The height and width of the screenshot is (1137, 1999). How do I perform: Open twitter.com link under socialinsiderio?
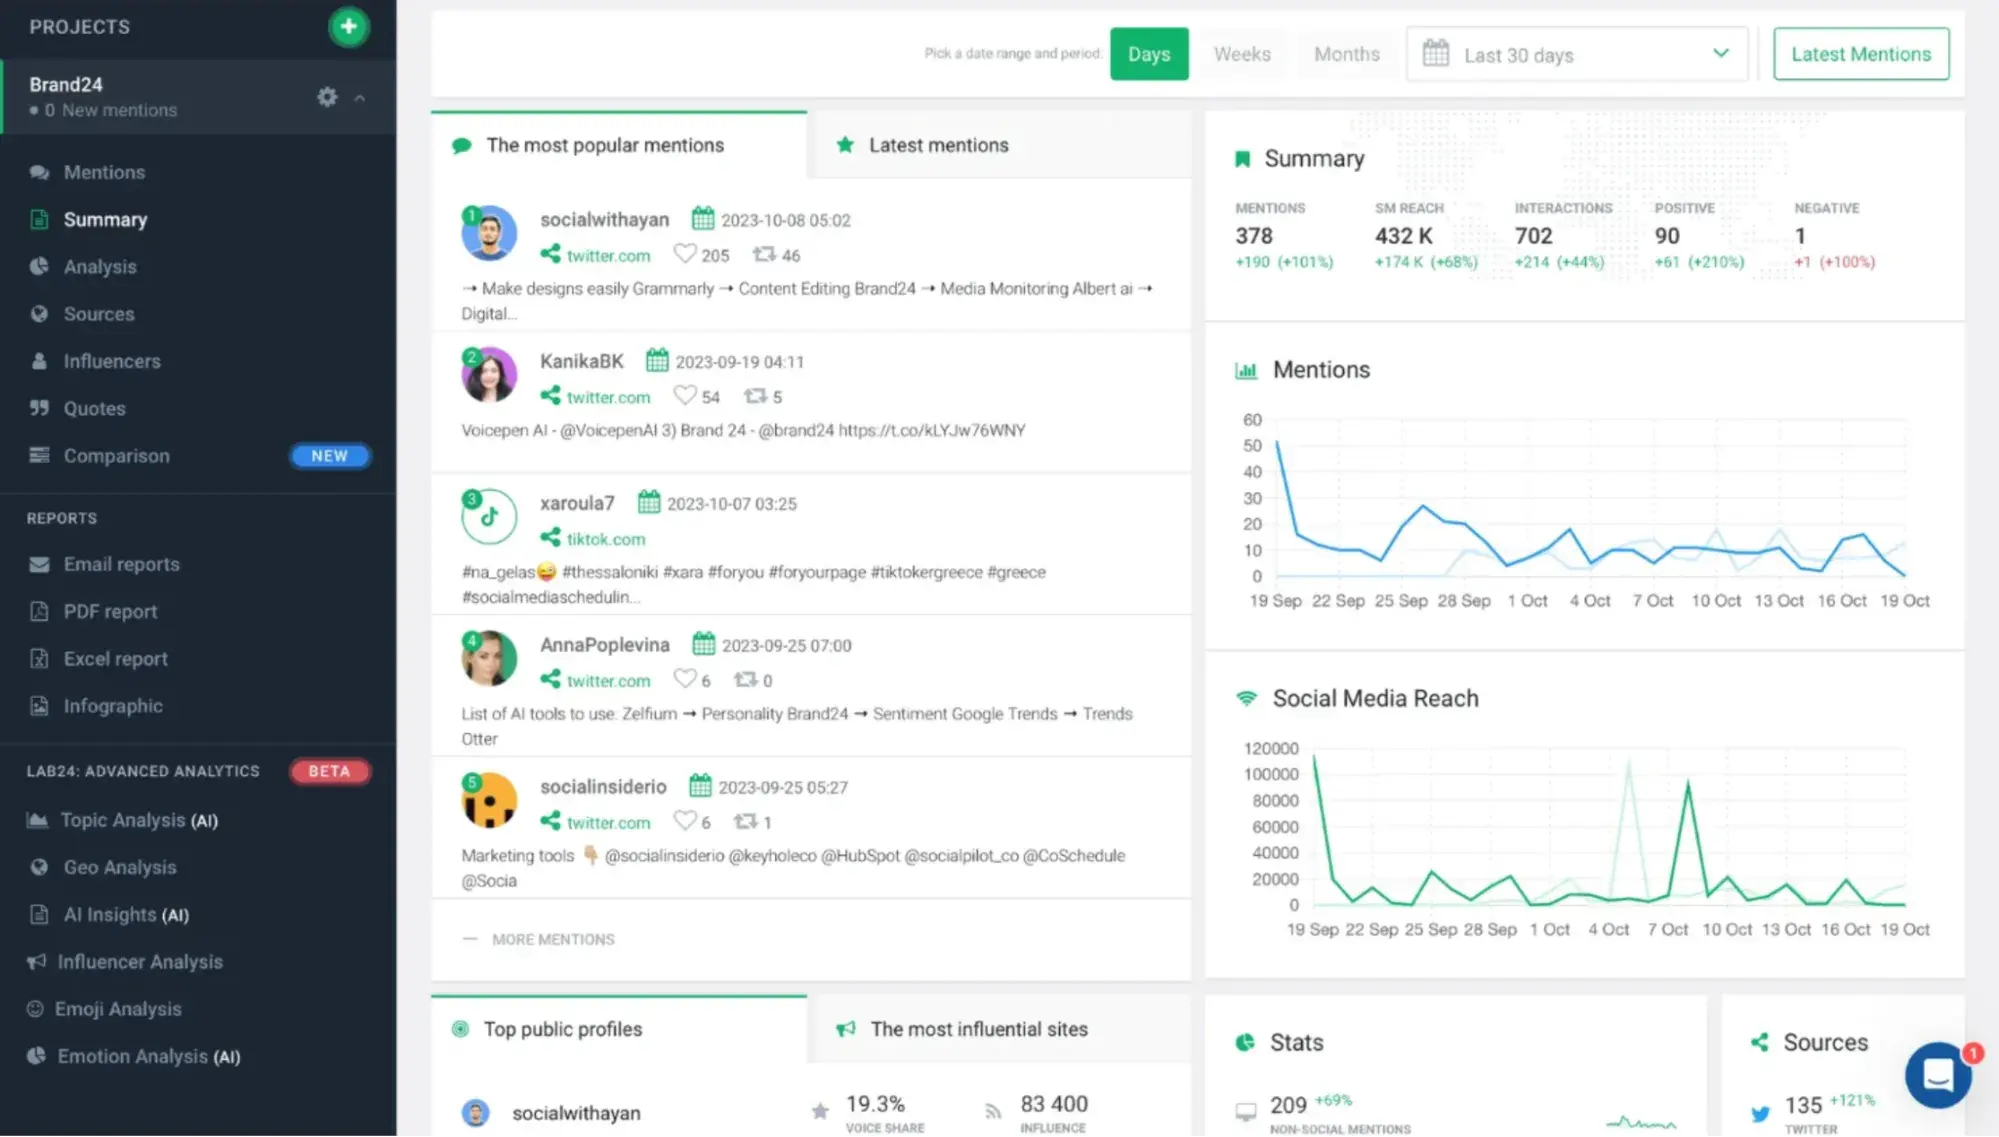coord(608,823)
